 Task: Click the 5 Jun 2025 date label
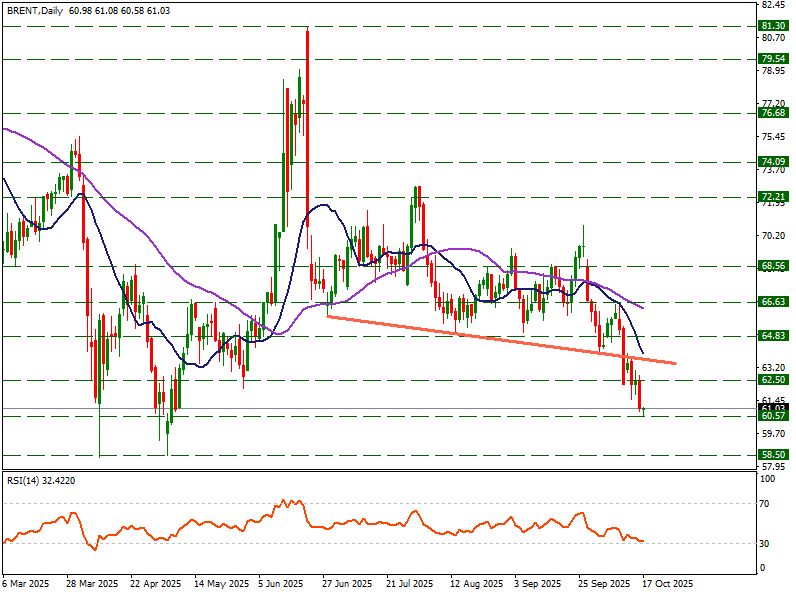coord(282,582)
